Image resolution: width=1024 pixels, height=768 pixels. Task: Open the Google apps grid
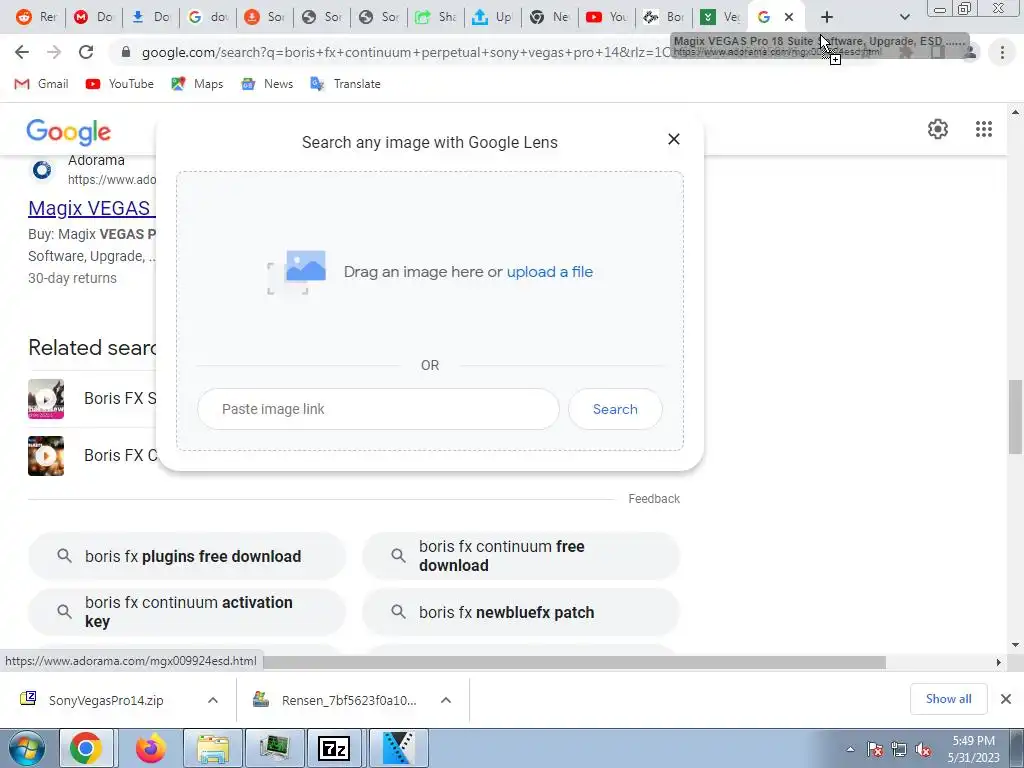click(984, 129)
